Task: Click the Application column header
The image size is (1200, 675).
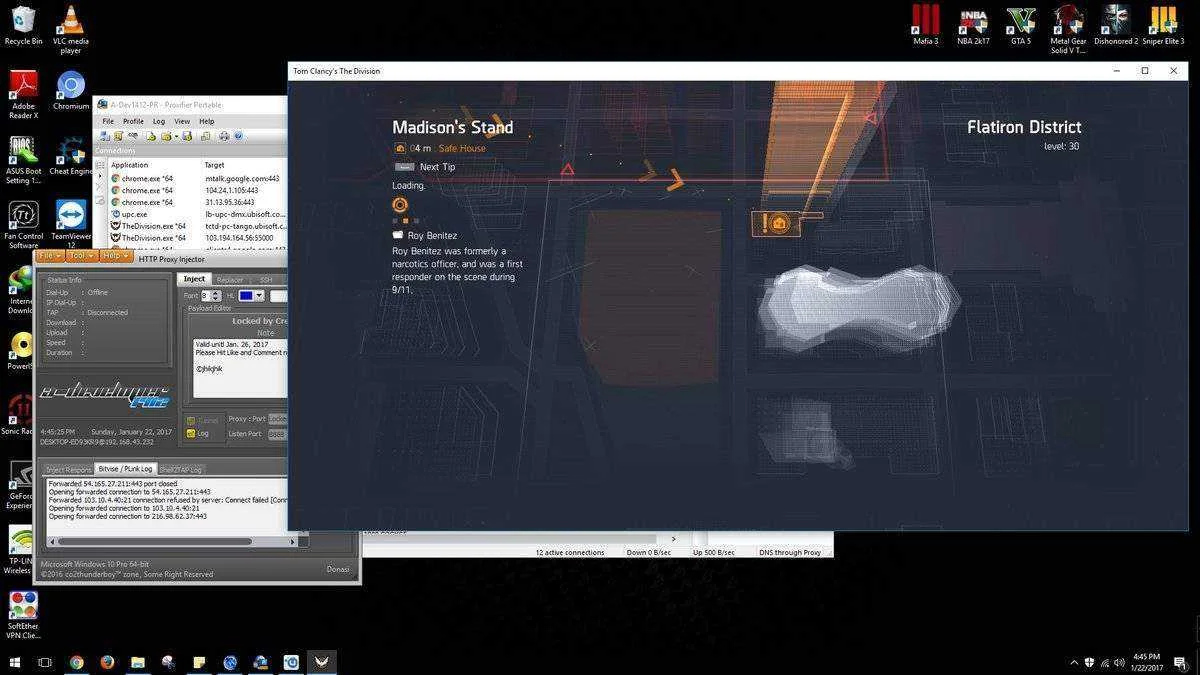Action: [129, 165]
